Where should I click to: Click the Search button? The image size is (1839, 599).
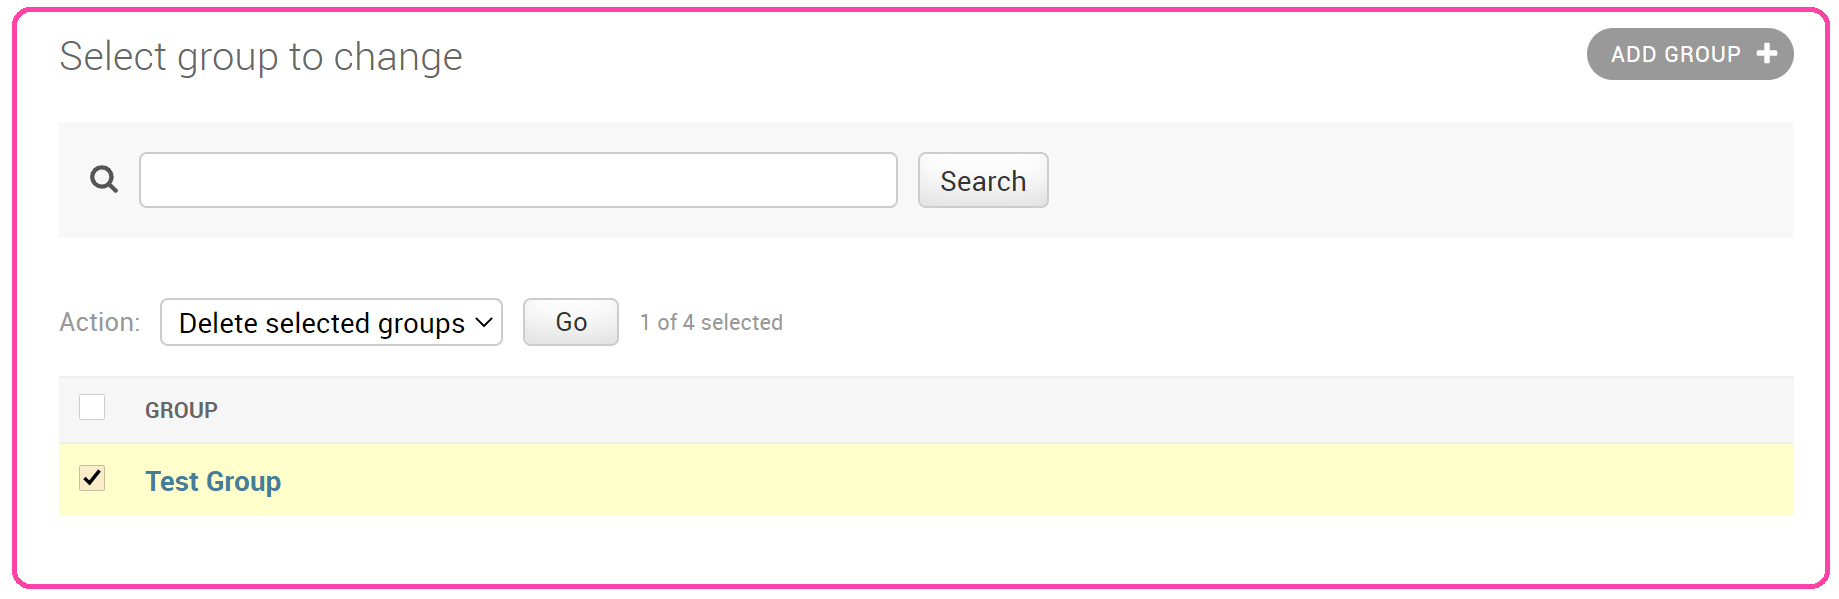point(982,181)
